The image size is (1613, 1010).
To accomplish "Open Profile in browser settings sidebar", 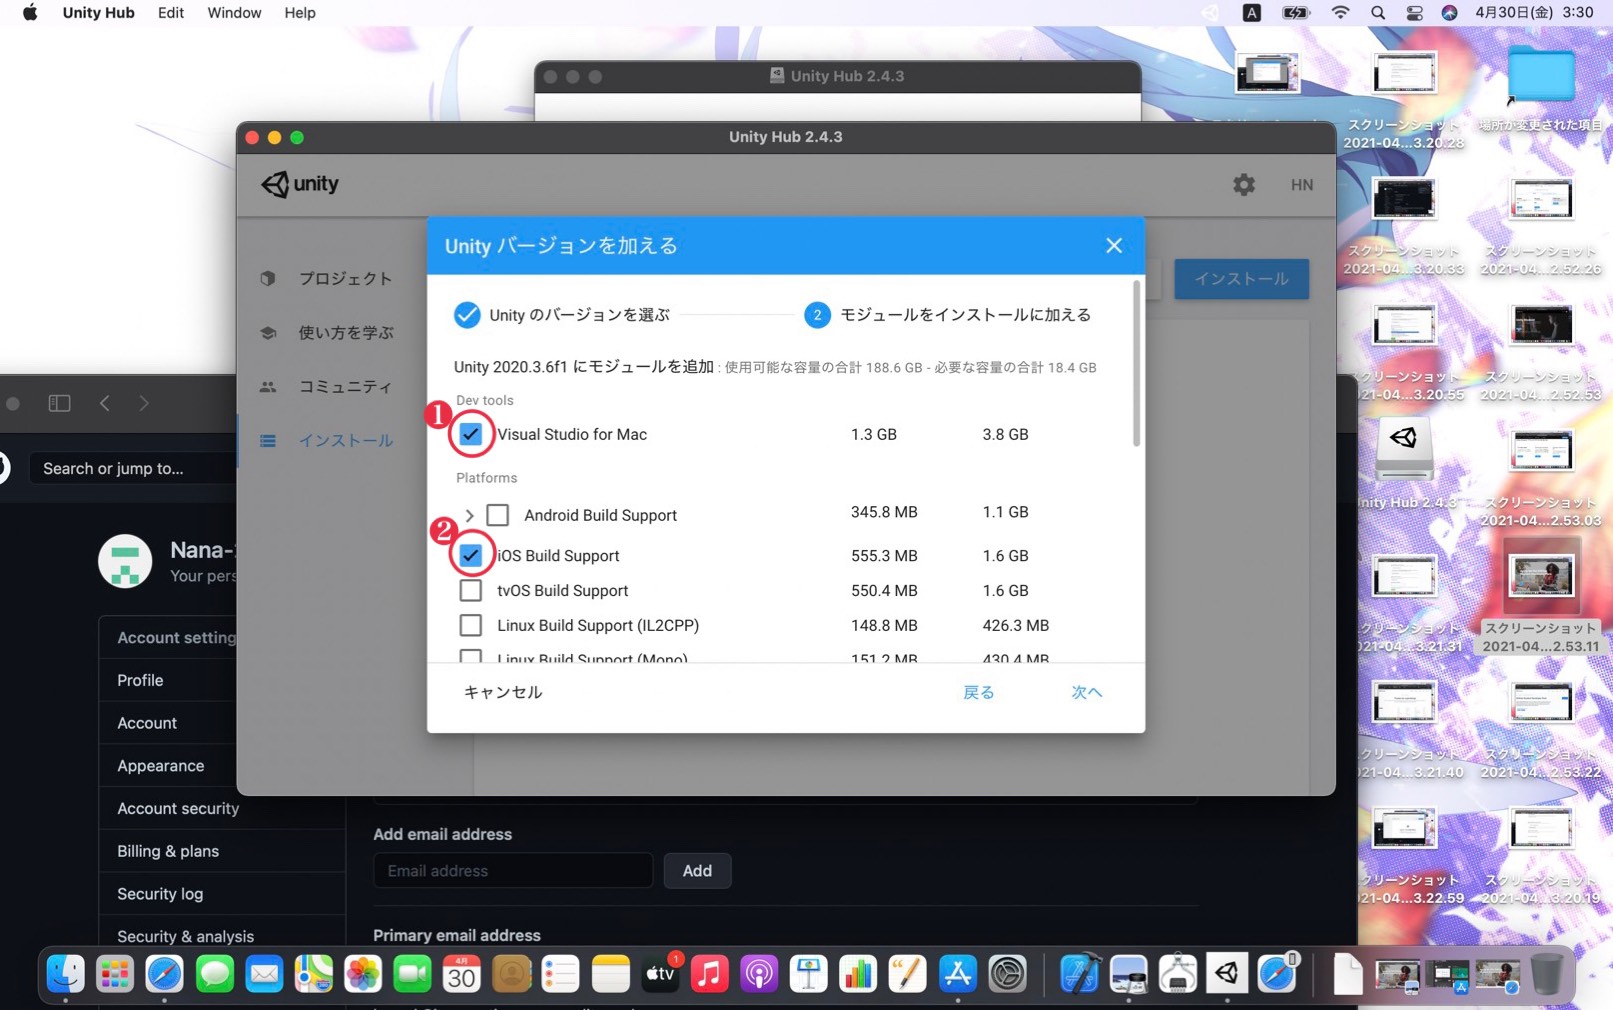I will coord(140,680).
